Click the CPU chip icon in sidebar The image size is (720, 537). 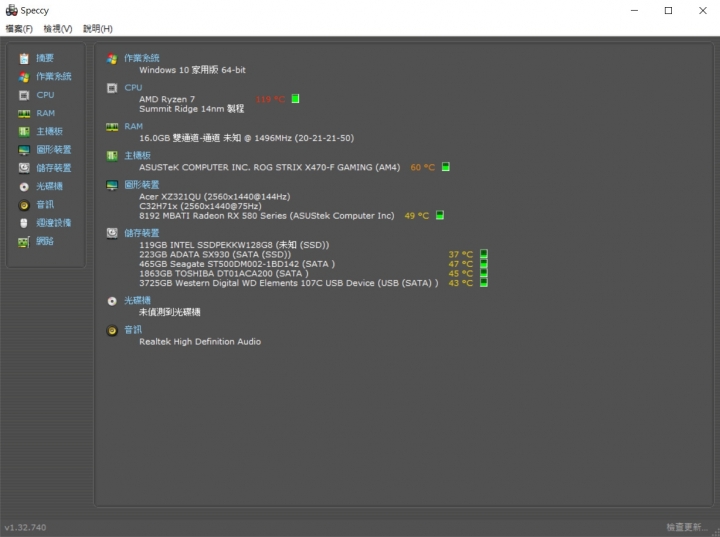pyautogui.click(x=24, y=95)
